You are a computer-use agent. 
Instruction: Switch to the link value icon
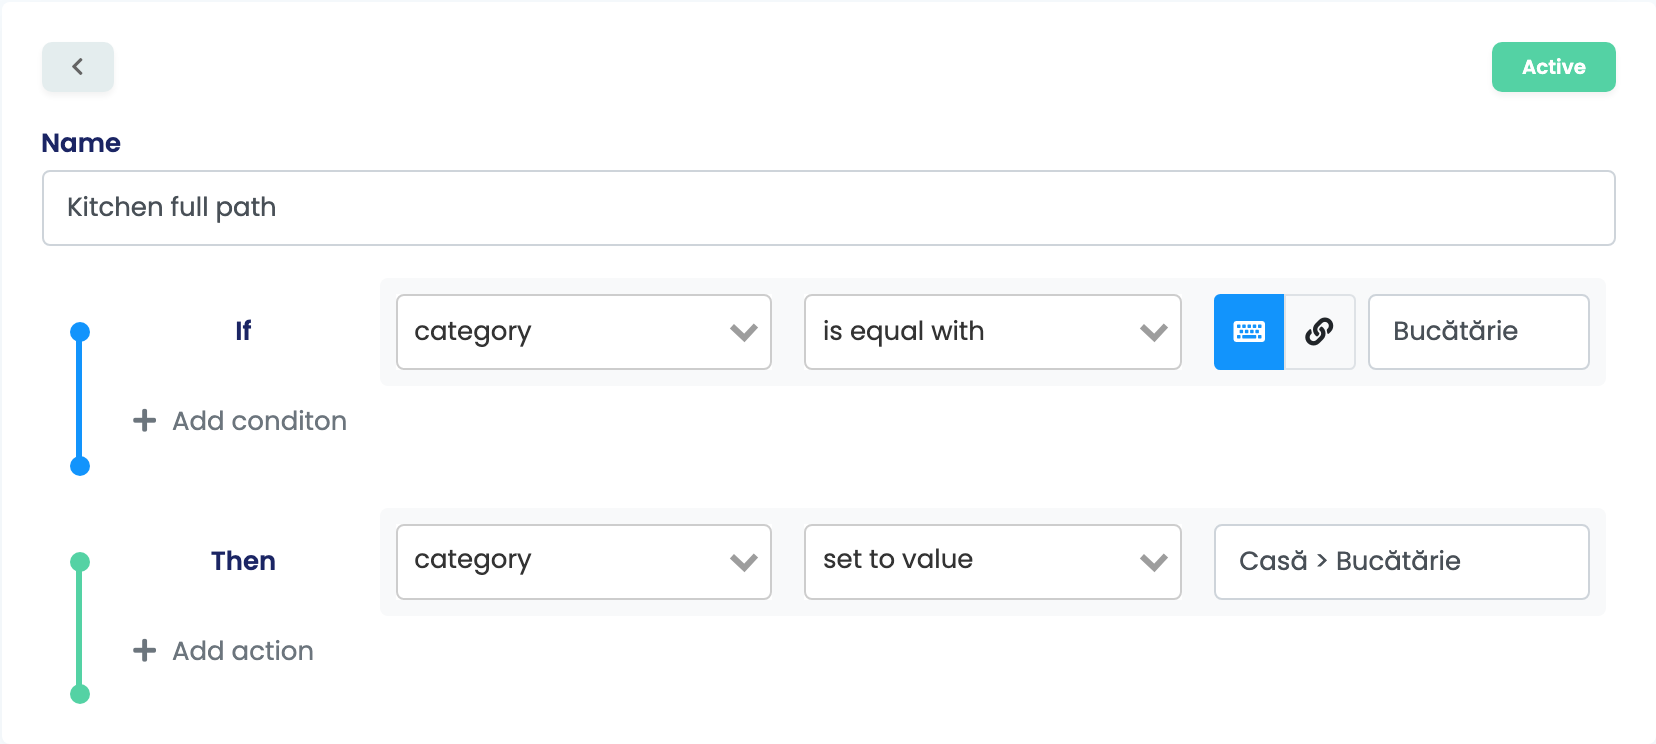point(1320,332)
